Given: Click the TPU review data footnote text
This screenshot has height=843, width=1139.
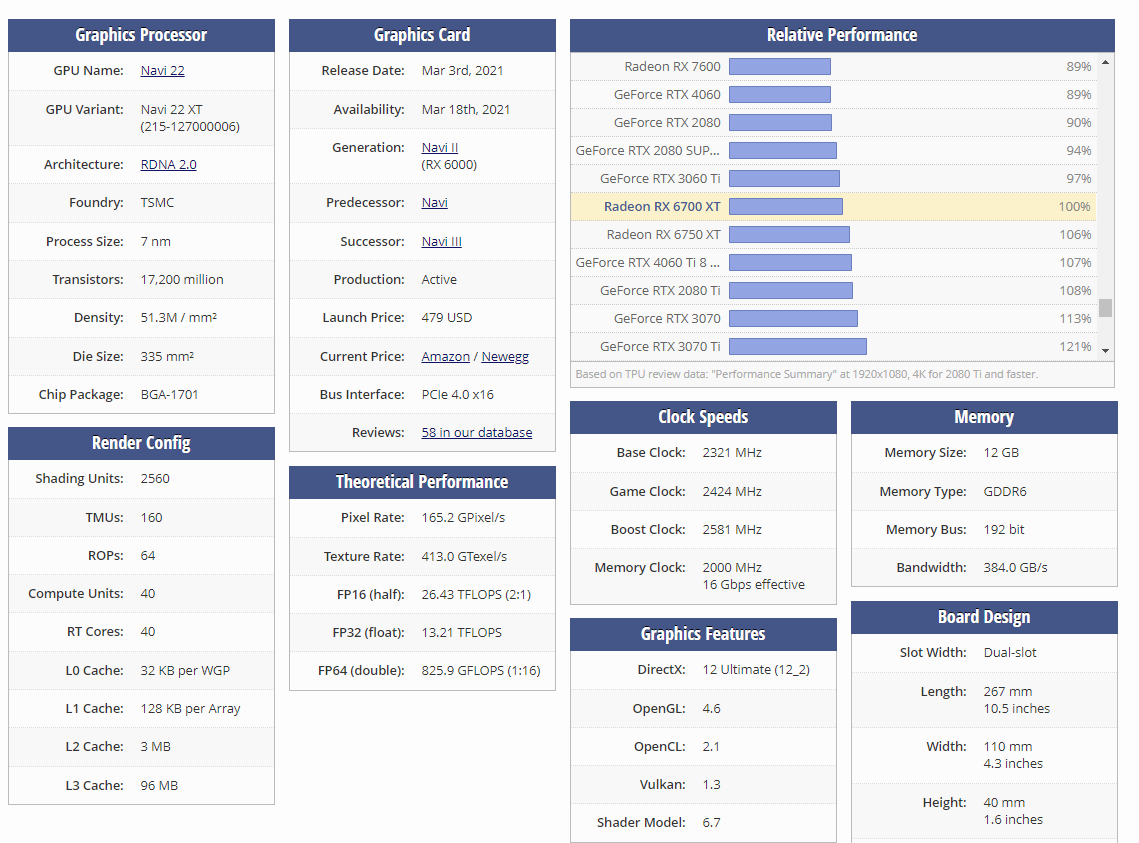Looking at the screenshot, I should 807,375.
